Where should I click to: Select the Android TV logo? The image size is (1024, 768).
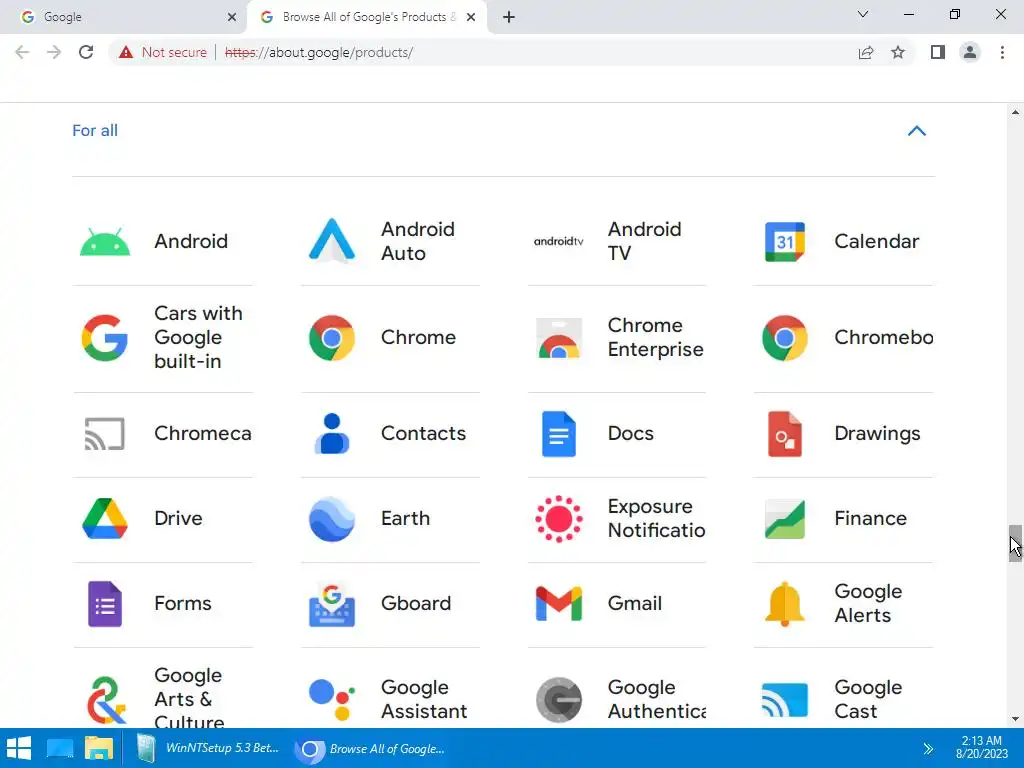(x=558, y=242)
